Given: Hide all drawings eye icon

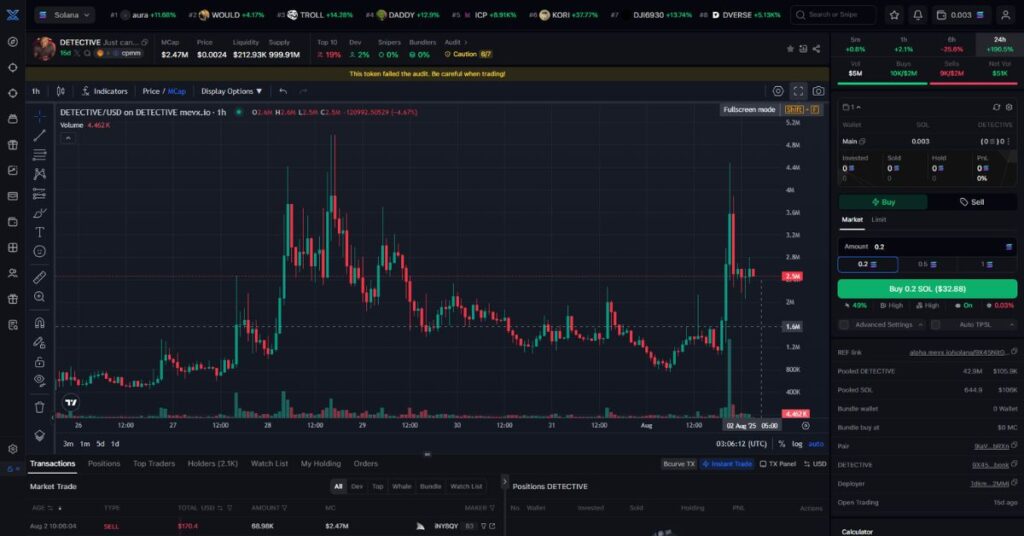Looking at the screenshot, I should coord(40,381).
